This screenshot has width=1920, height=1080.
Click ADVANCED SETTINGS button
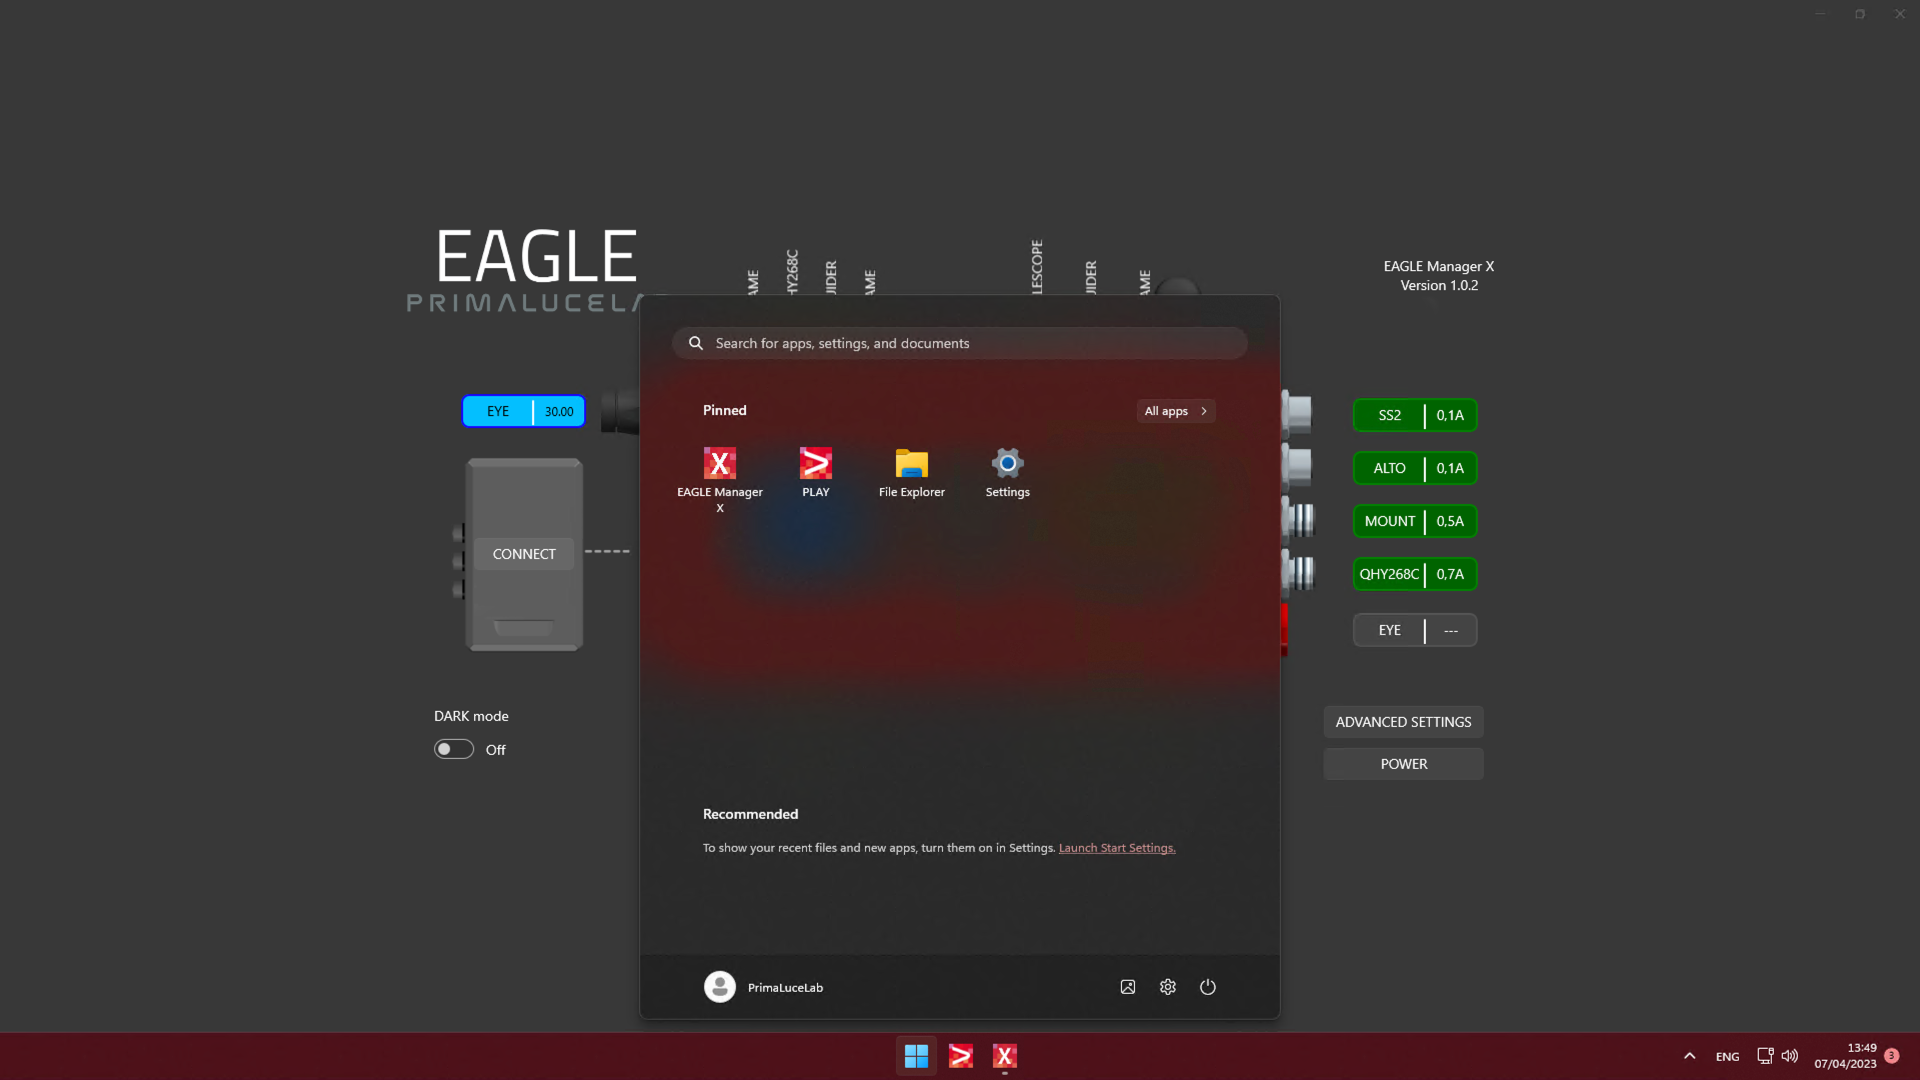(x=1403, y=720)
